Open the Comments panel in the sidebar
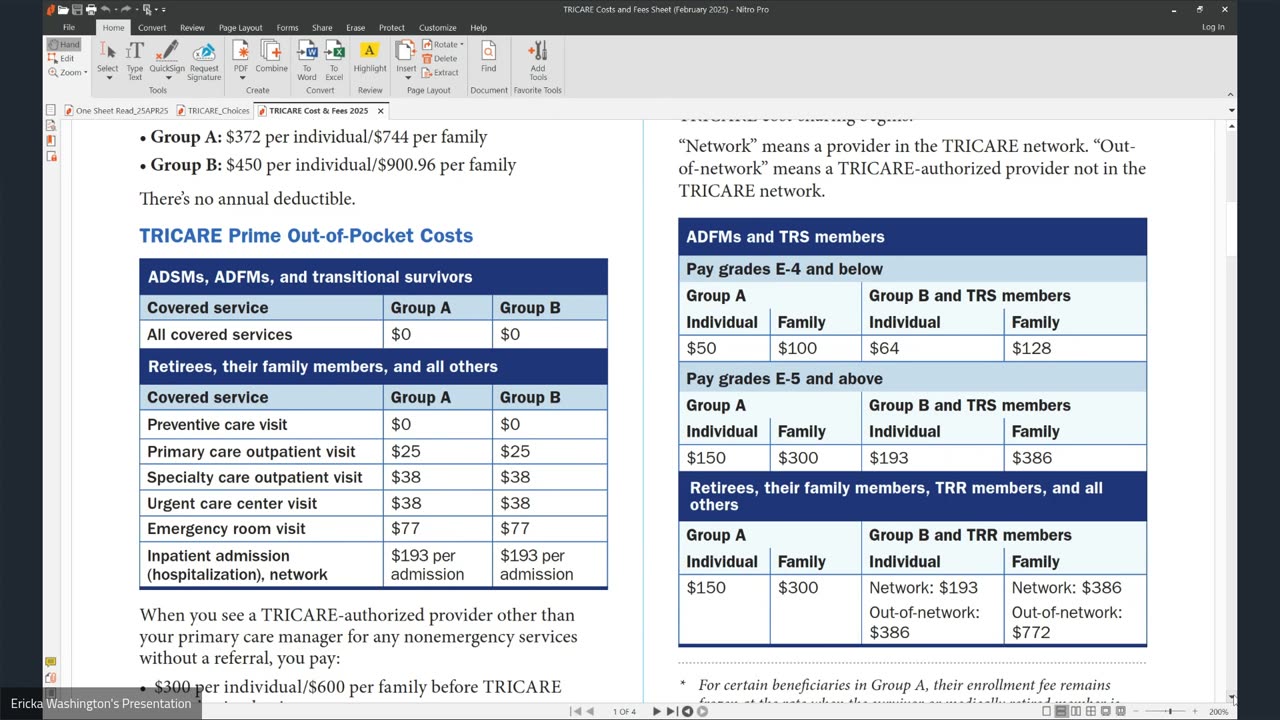The height and width of the screenshot is (720, 1280). (x=51, y=663)
